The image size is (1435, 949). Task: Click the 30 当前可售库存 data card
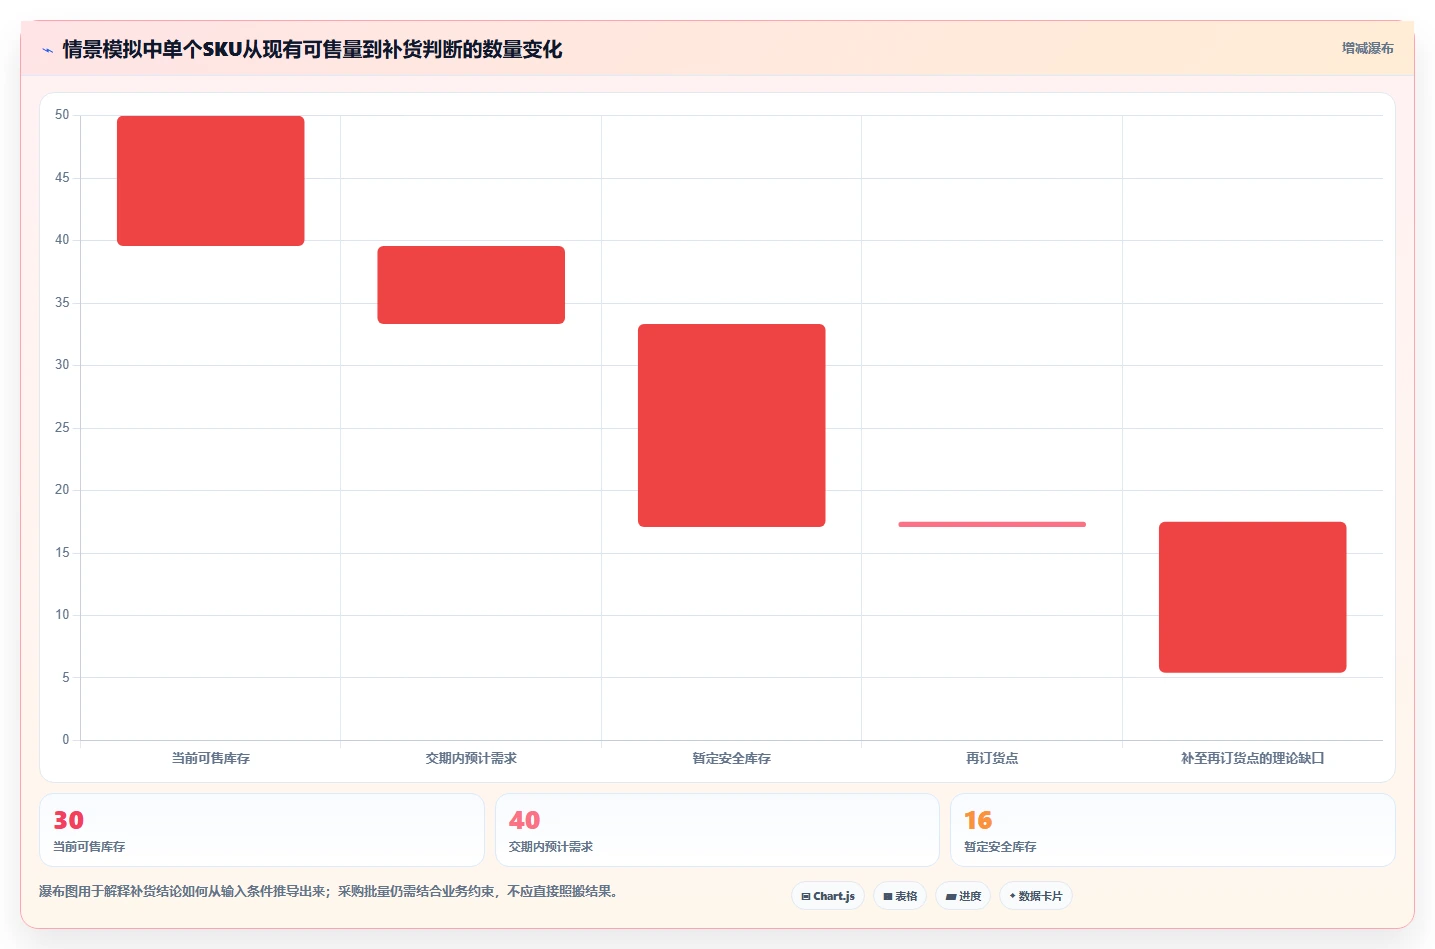pos(262,830)
